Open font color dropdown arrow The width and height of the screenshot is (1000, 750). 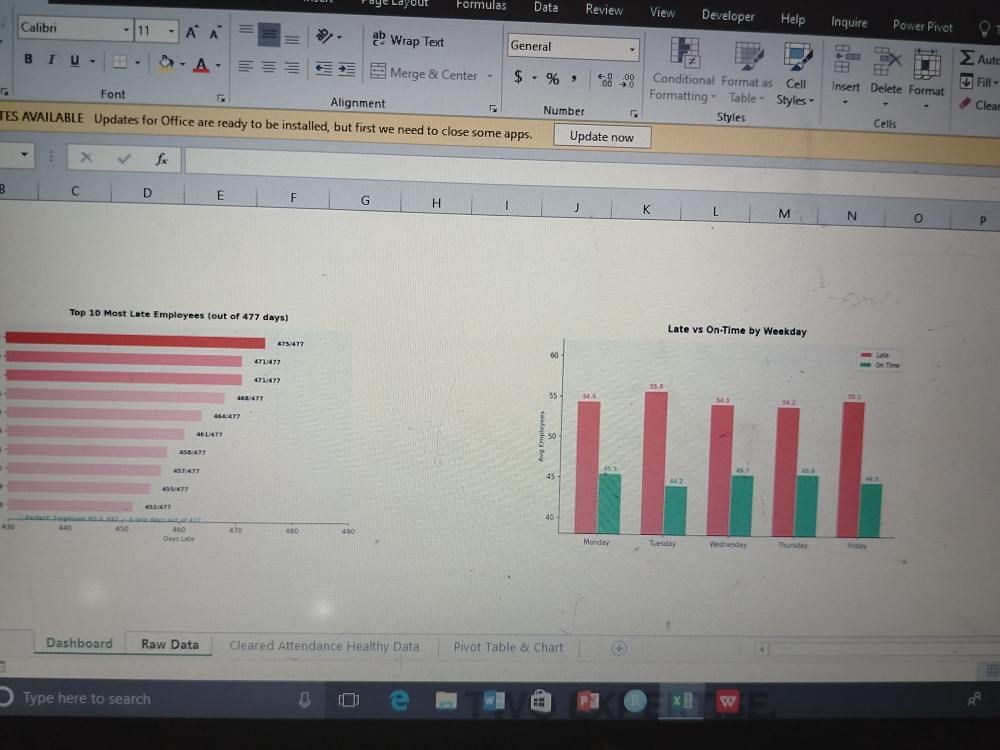point(218,65)
